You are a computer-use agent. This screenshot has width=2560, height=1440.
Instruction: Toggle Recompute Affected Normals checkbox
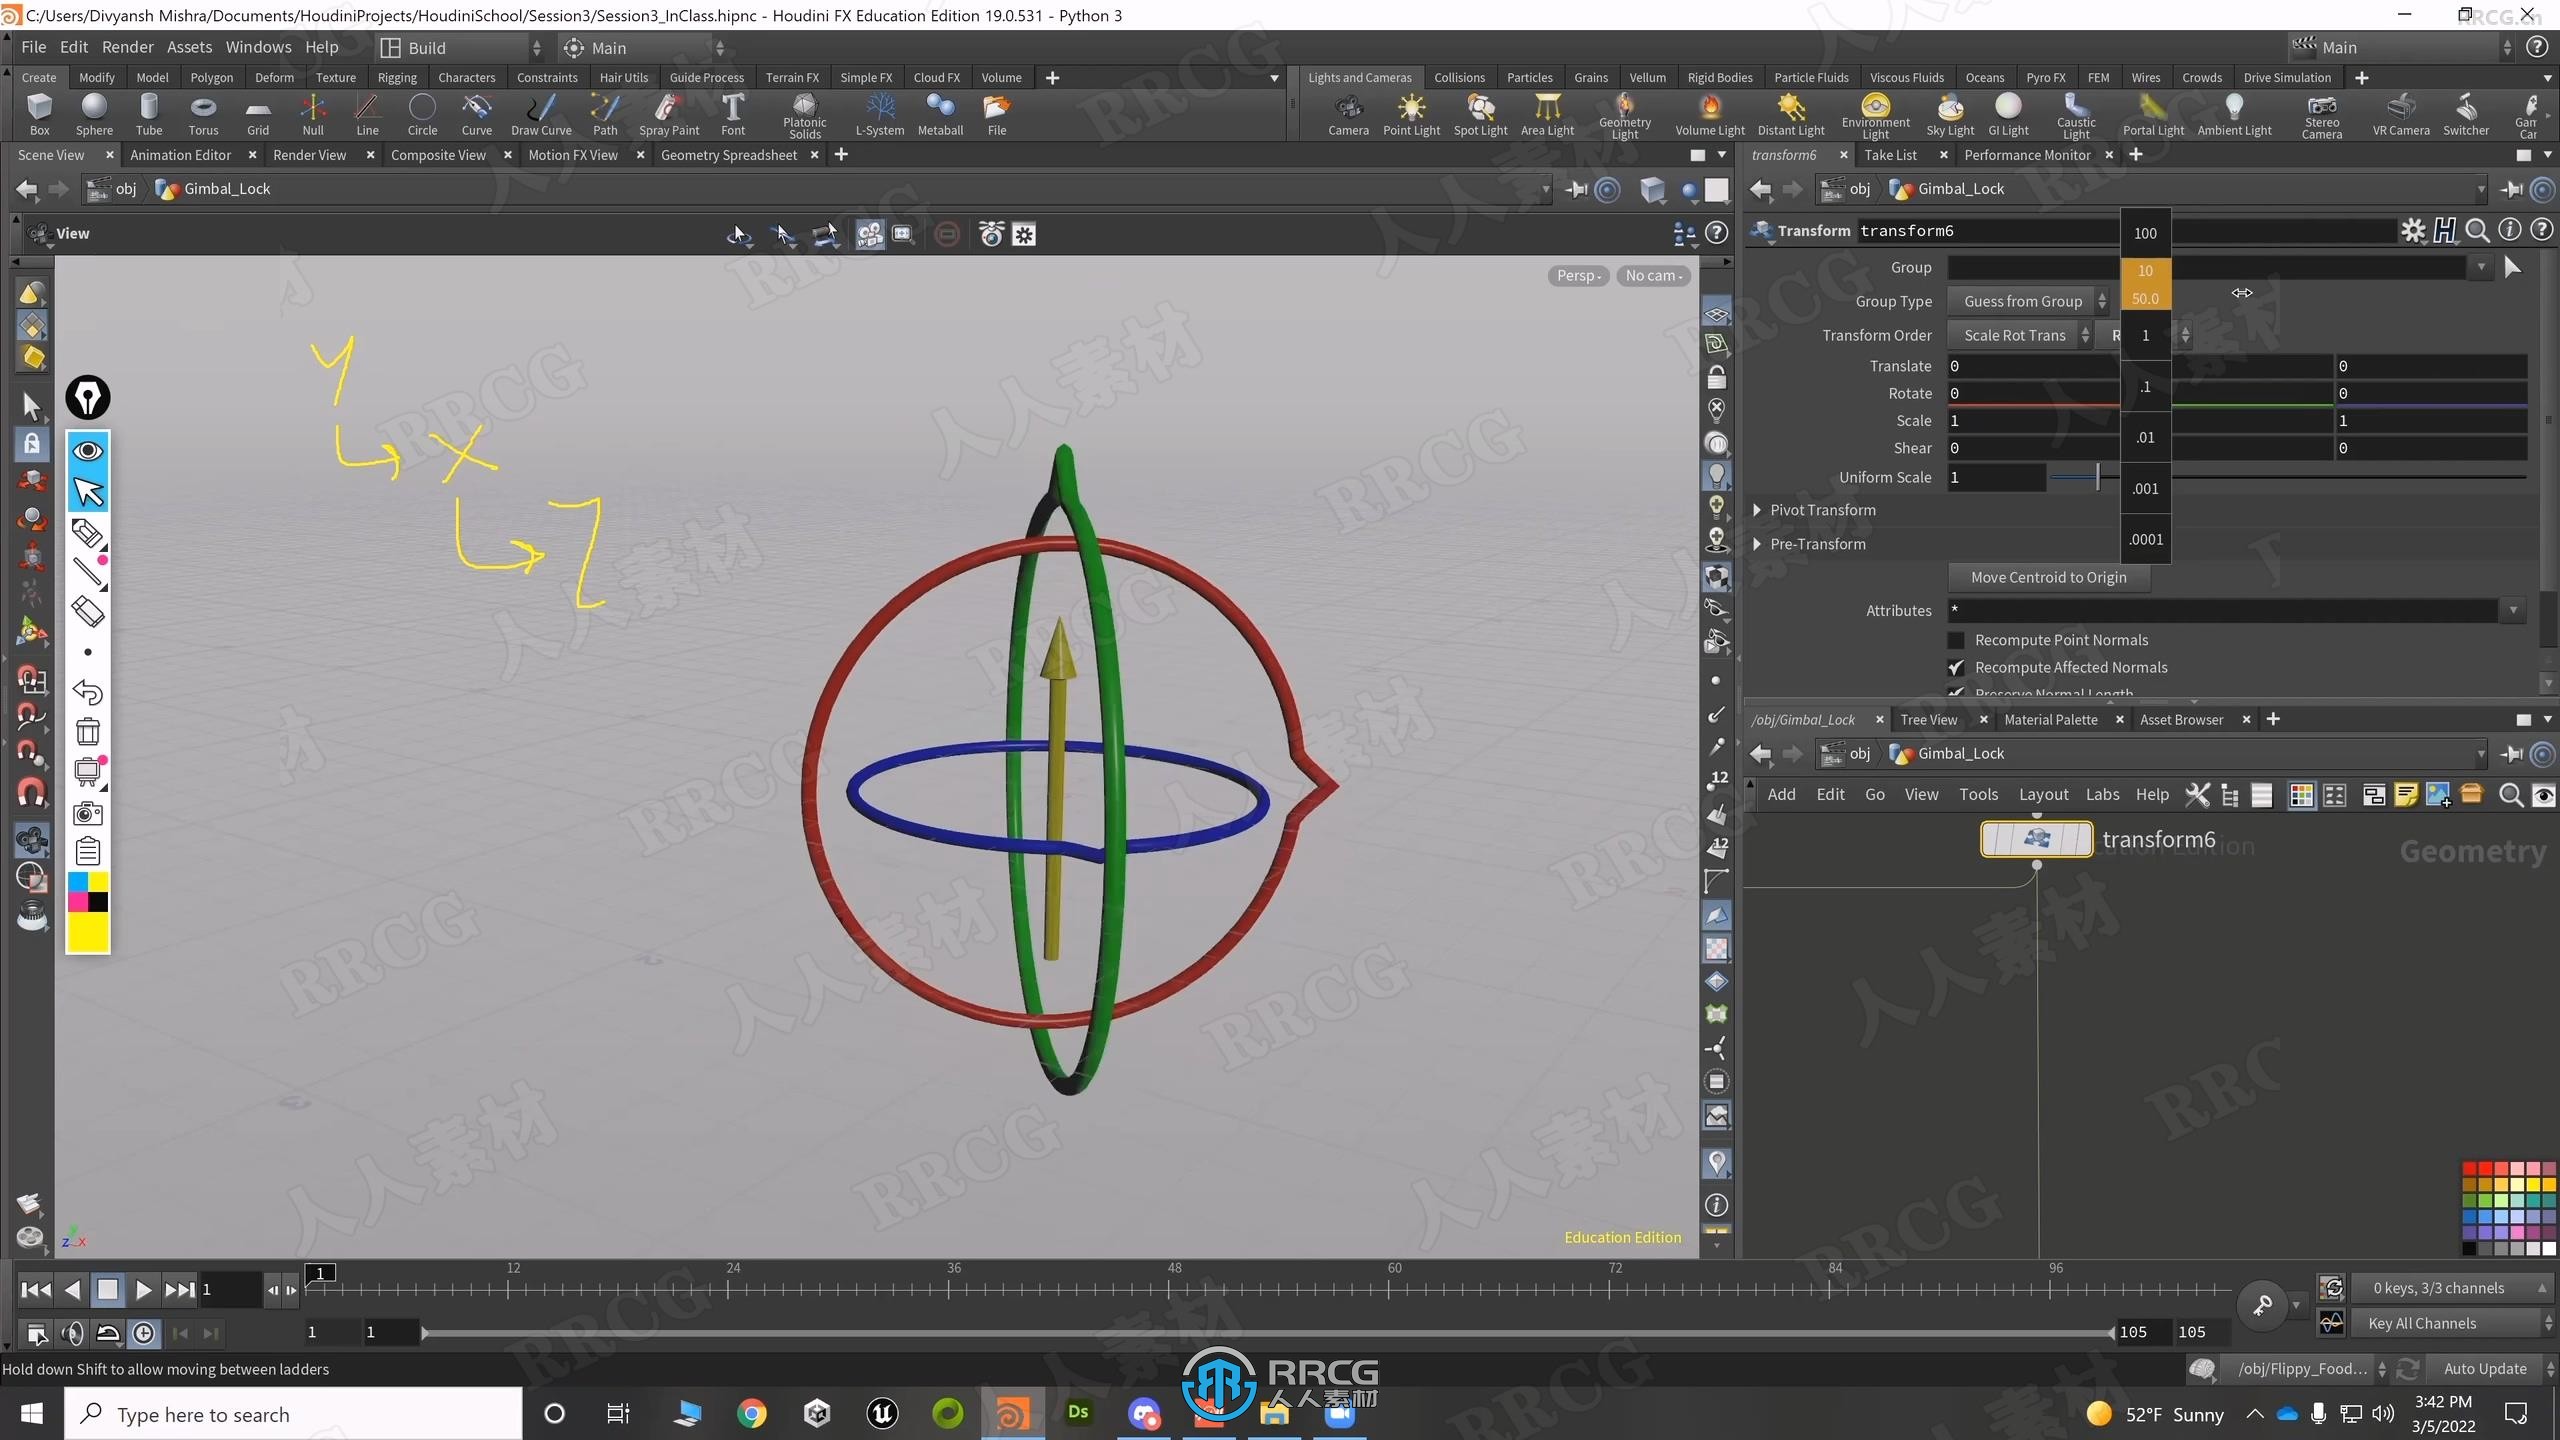(x=1957, y=666)
